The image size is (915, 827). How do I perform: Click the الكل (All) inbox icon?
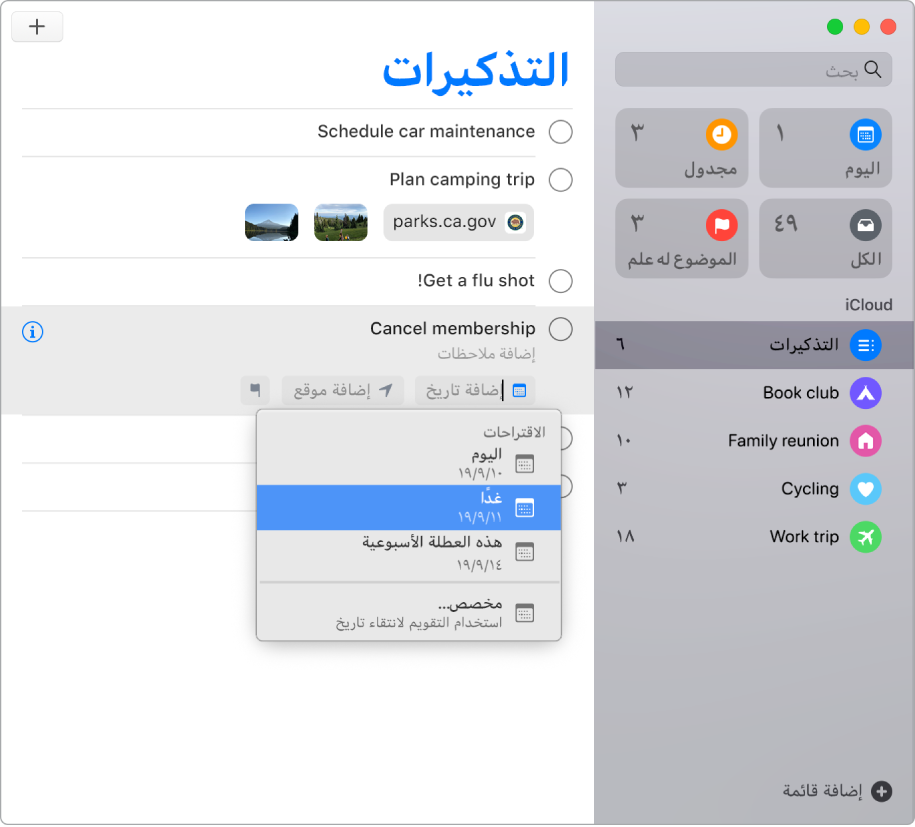tap(866, 224)
